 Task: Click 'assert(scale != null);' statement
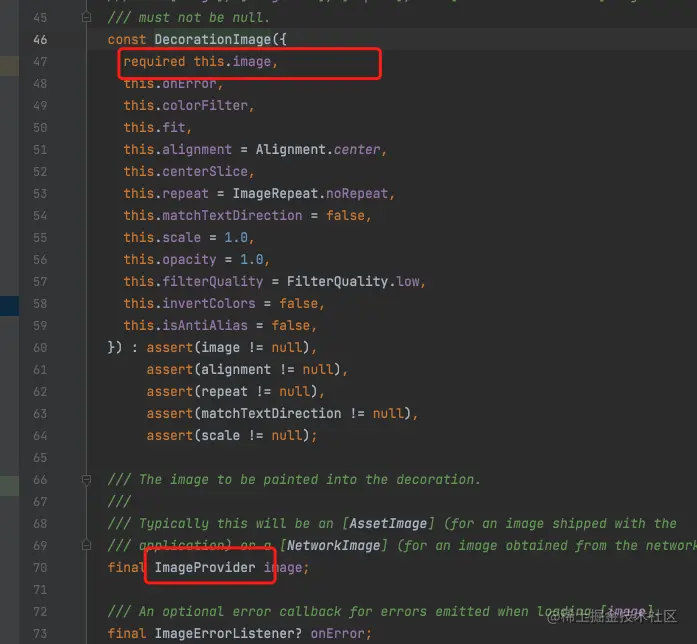click(232, 436)
